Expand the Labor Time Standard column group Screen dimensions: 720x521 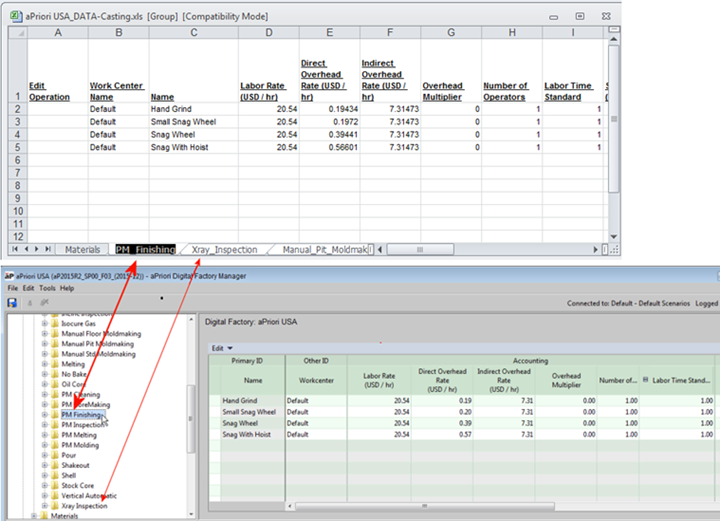[x=646, y=380]
